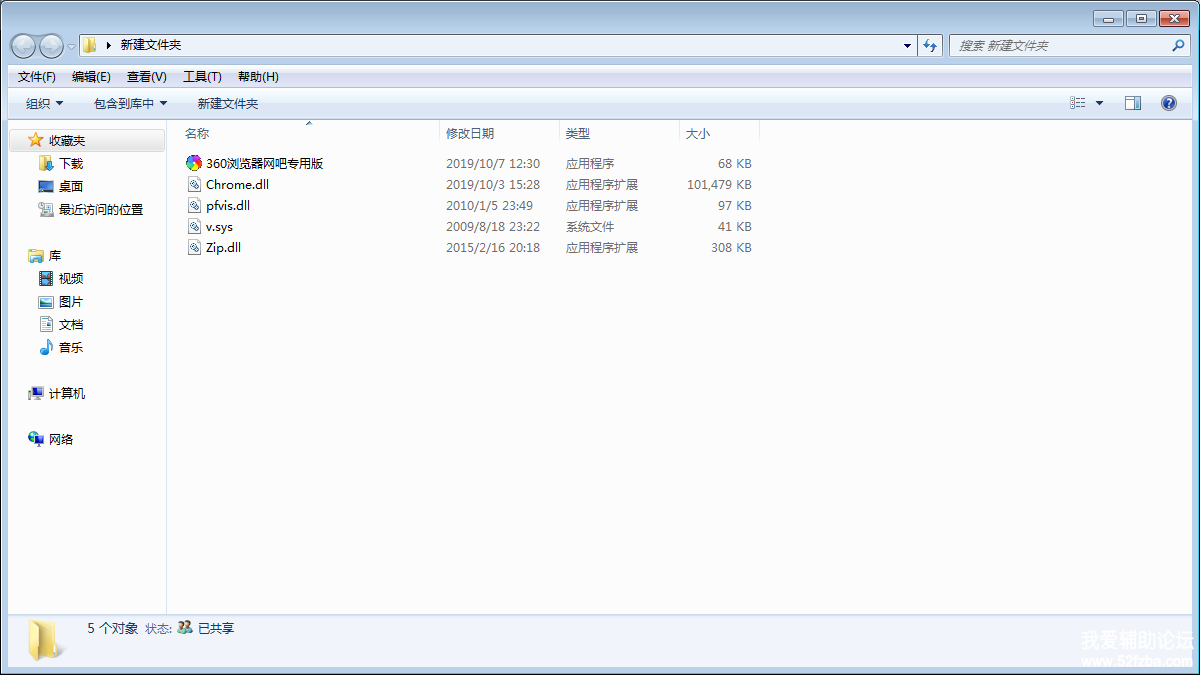1200x675 pixels.
Task: Open address bar history dropdown
Action: (907, 45)
